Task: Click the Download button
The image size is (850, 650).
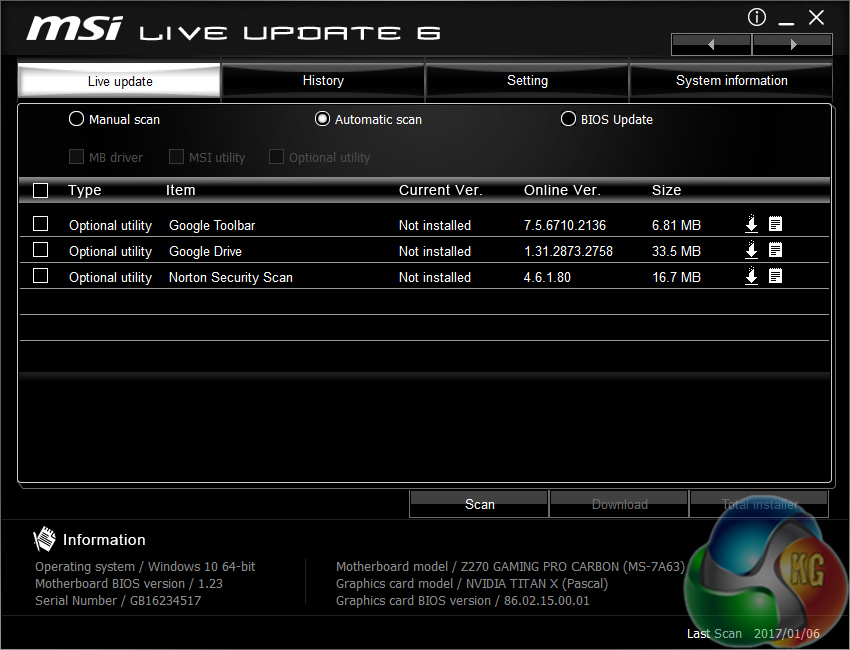Action: click(619, 504)
